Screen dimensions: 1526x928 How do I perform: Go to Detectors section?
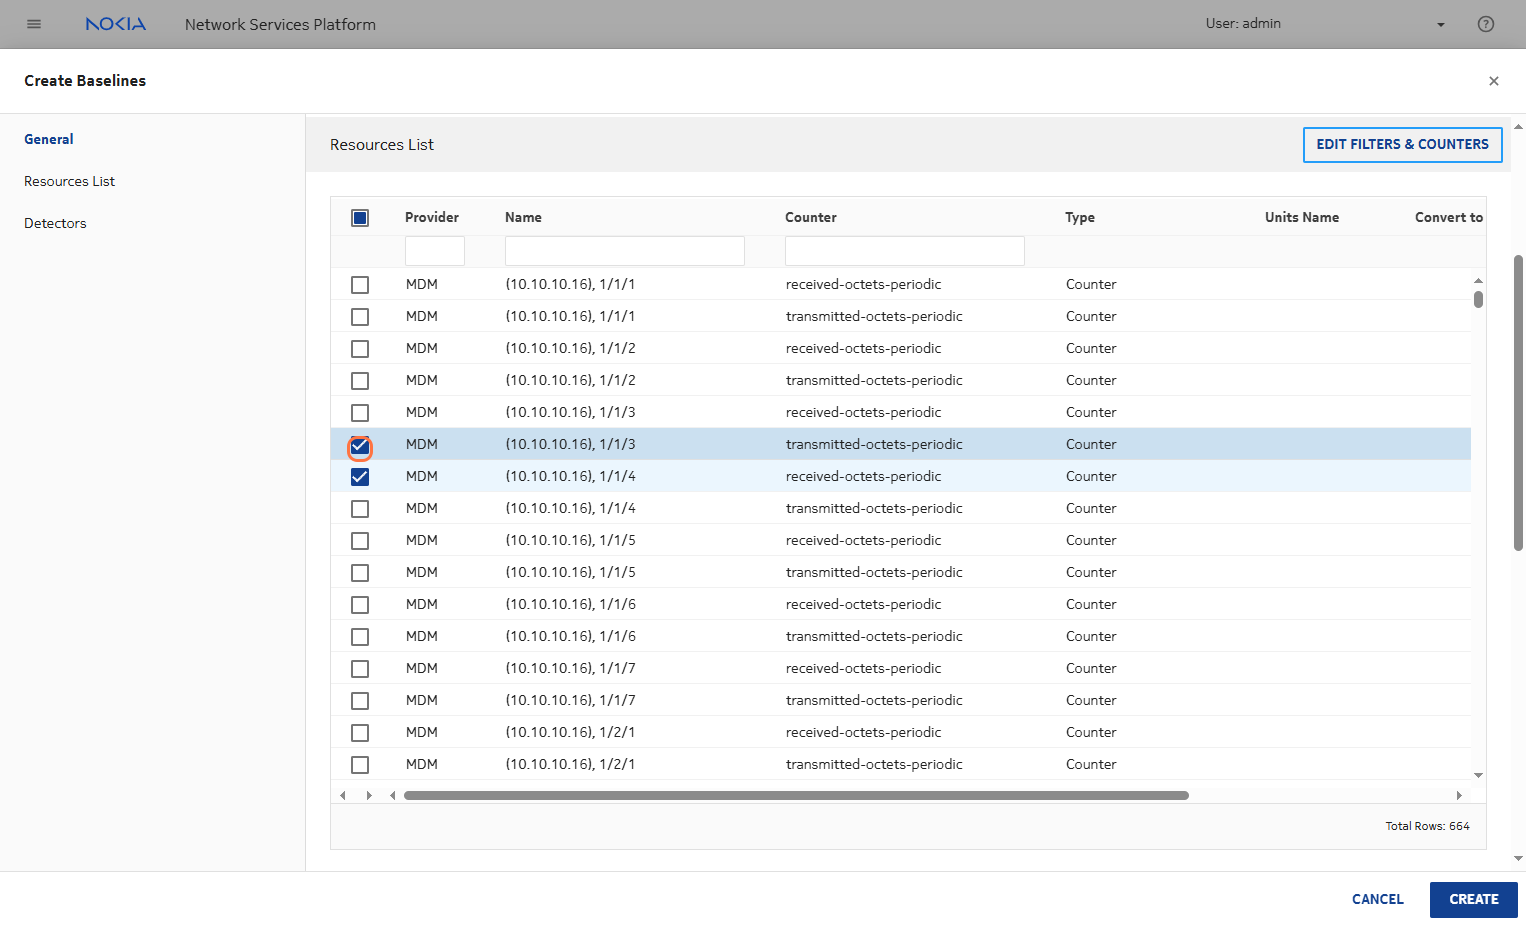(55, 223)
